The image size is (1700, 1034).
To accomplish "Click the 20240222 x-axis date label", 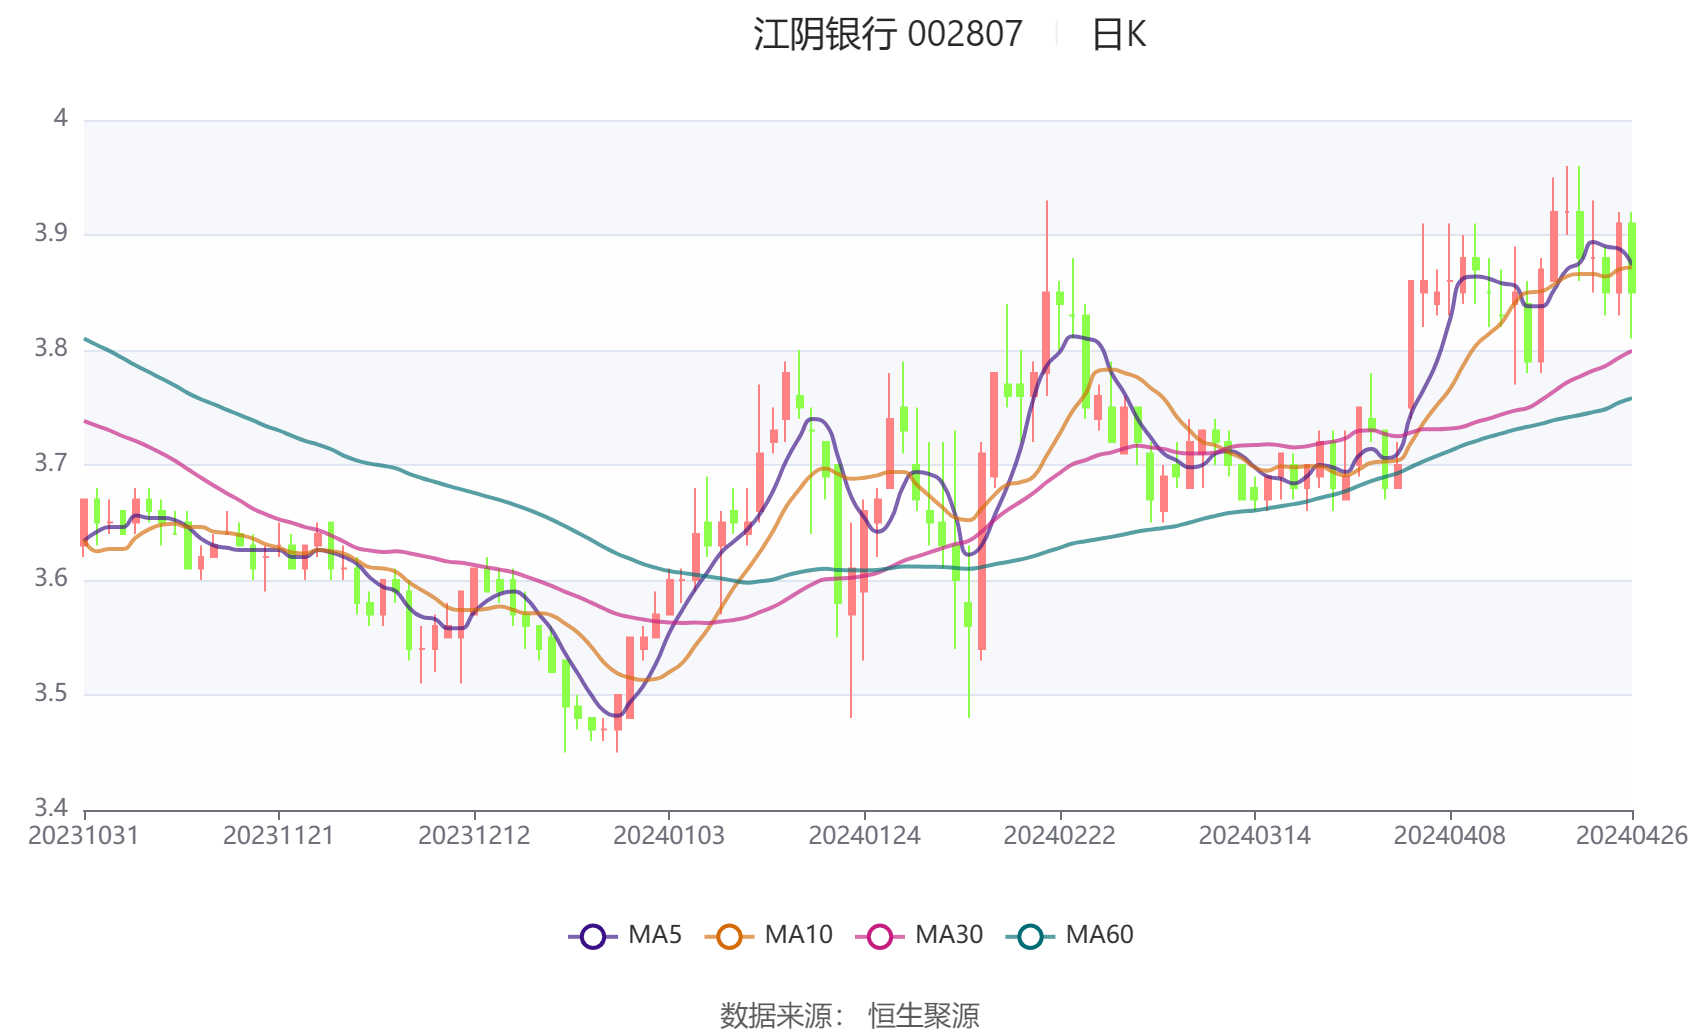I will [1059, 836].
